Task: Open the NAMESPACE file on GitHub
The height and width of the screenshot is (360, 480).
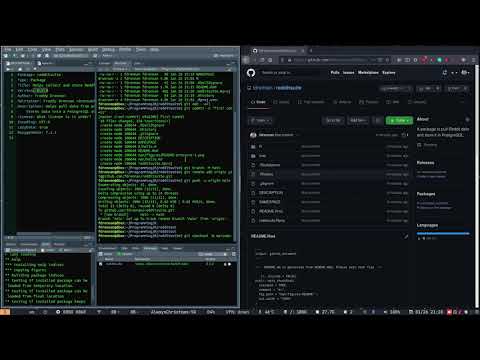Action: 270,202
